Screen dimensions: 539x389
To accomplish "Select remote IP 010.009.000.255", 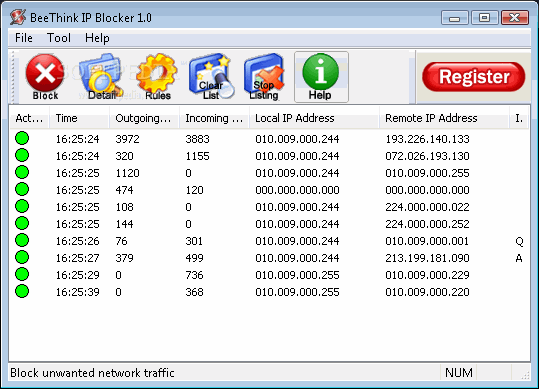I will tap(427, 173).
